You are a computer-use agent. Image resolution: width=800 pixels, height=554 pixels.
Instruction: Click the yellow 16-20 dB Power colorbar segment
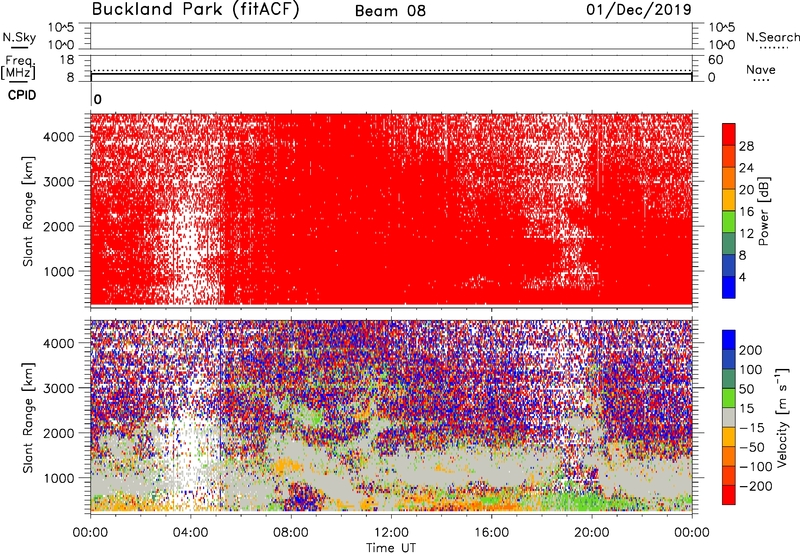tap(729, 200)
